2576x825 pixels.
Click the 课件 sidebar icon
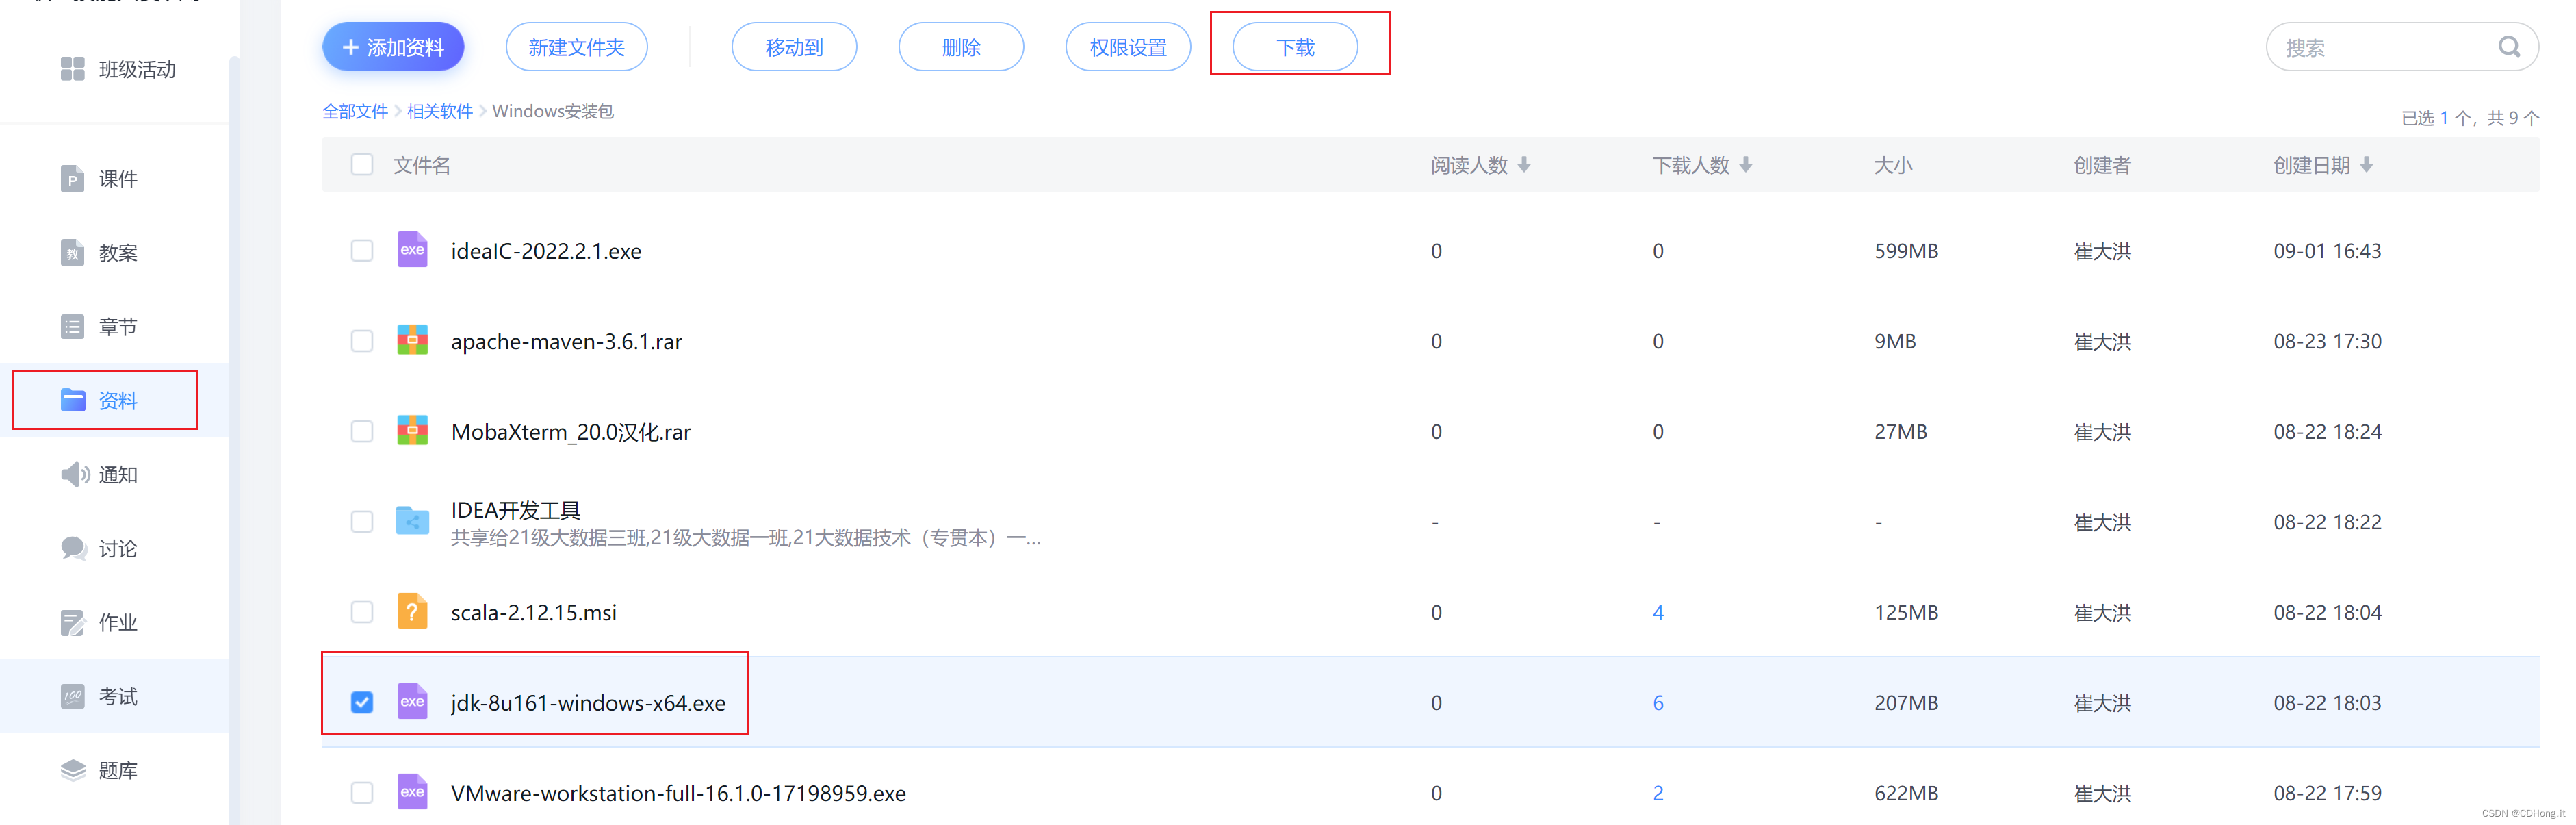click(72, 178)
